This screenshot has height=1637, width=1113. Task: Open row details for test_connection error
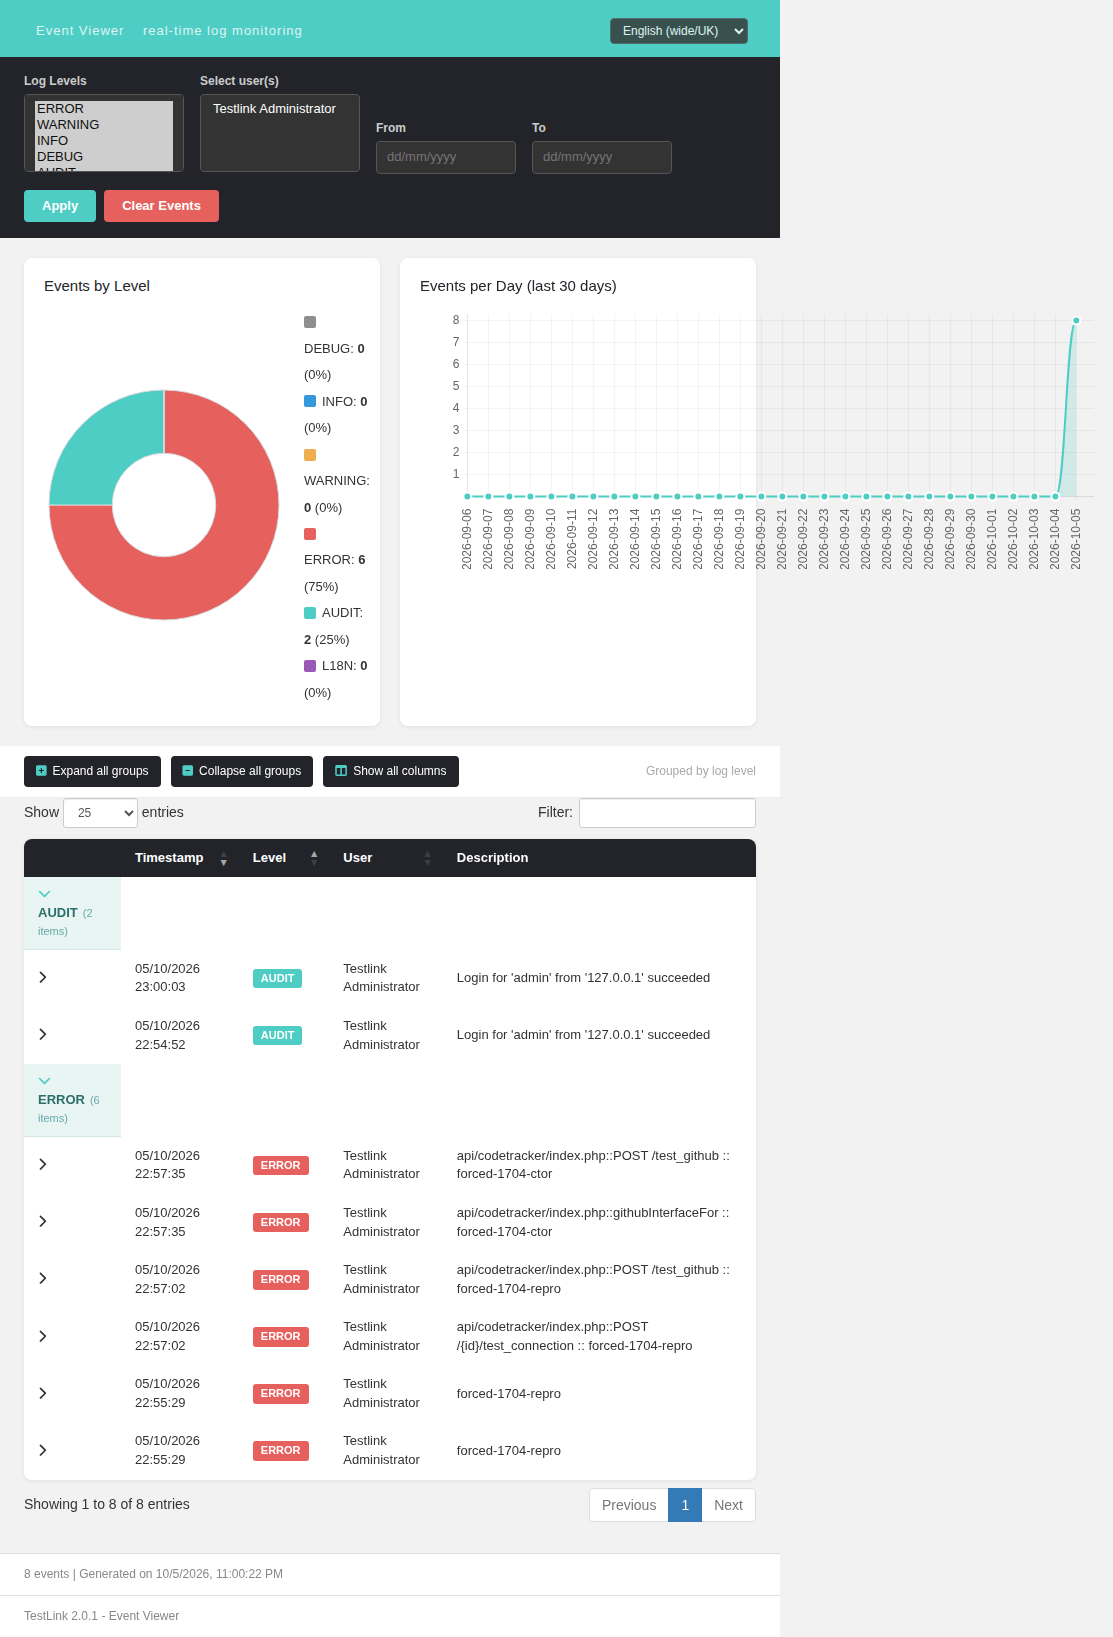tap(43, 1336)
